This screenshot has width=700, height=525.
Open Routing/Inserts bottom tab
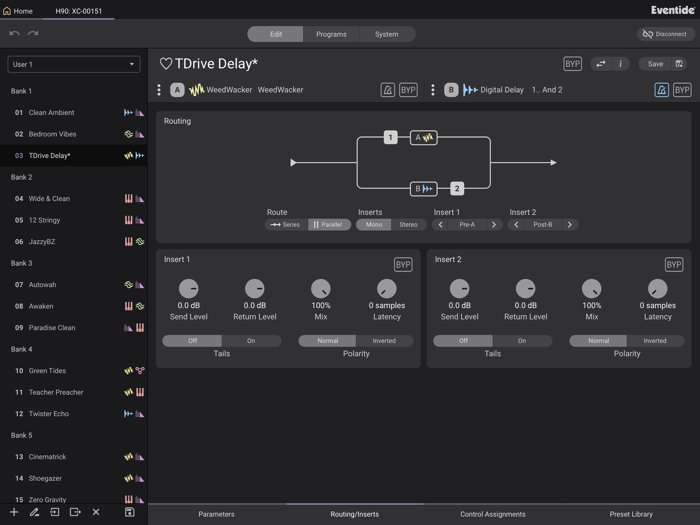pyautogui.click(x=354, y=514)
